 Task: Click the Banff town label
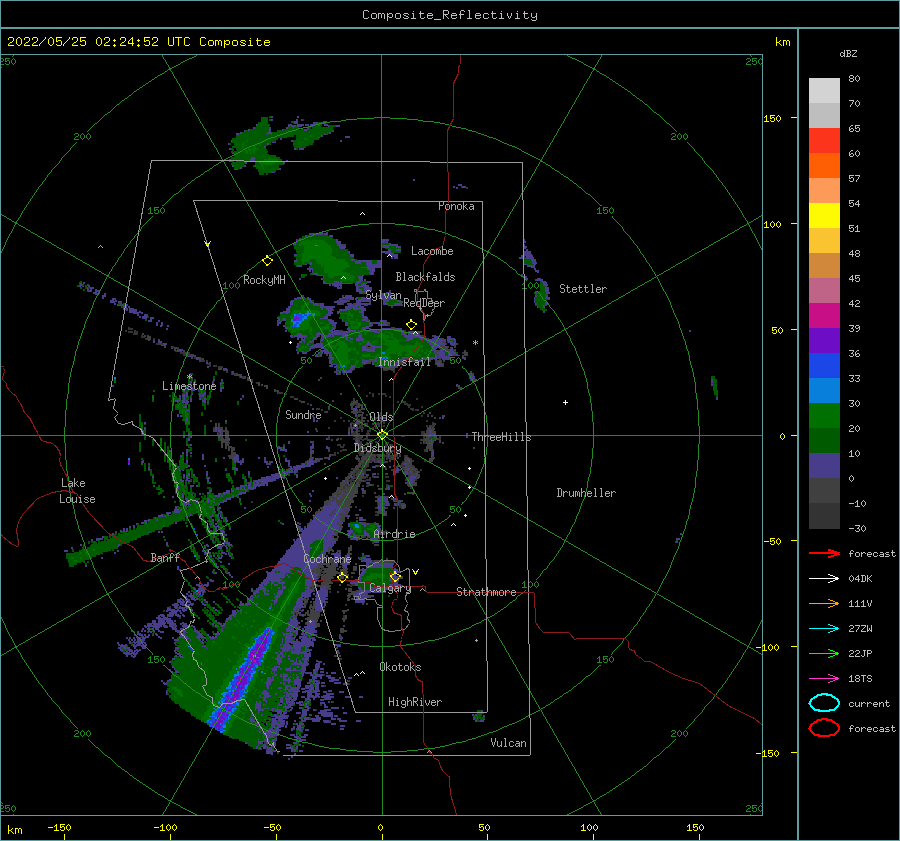[x=165, y=557]
